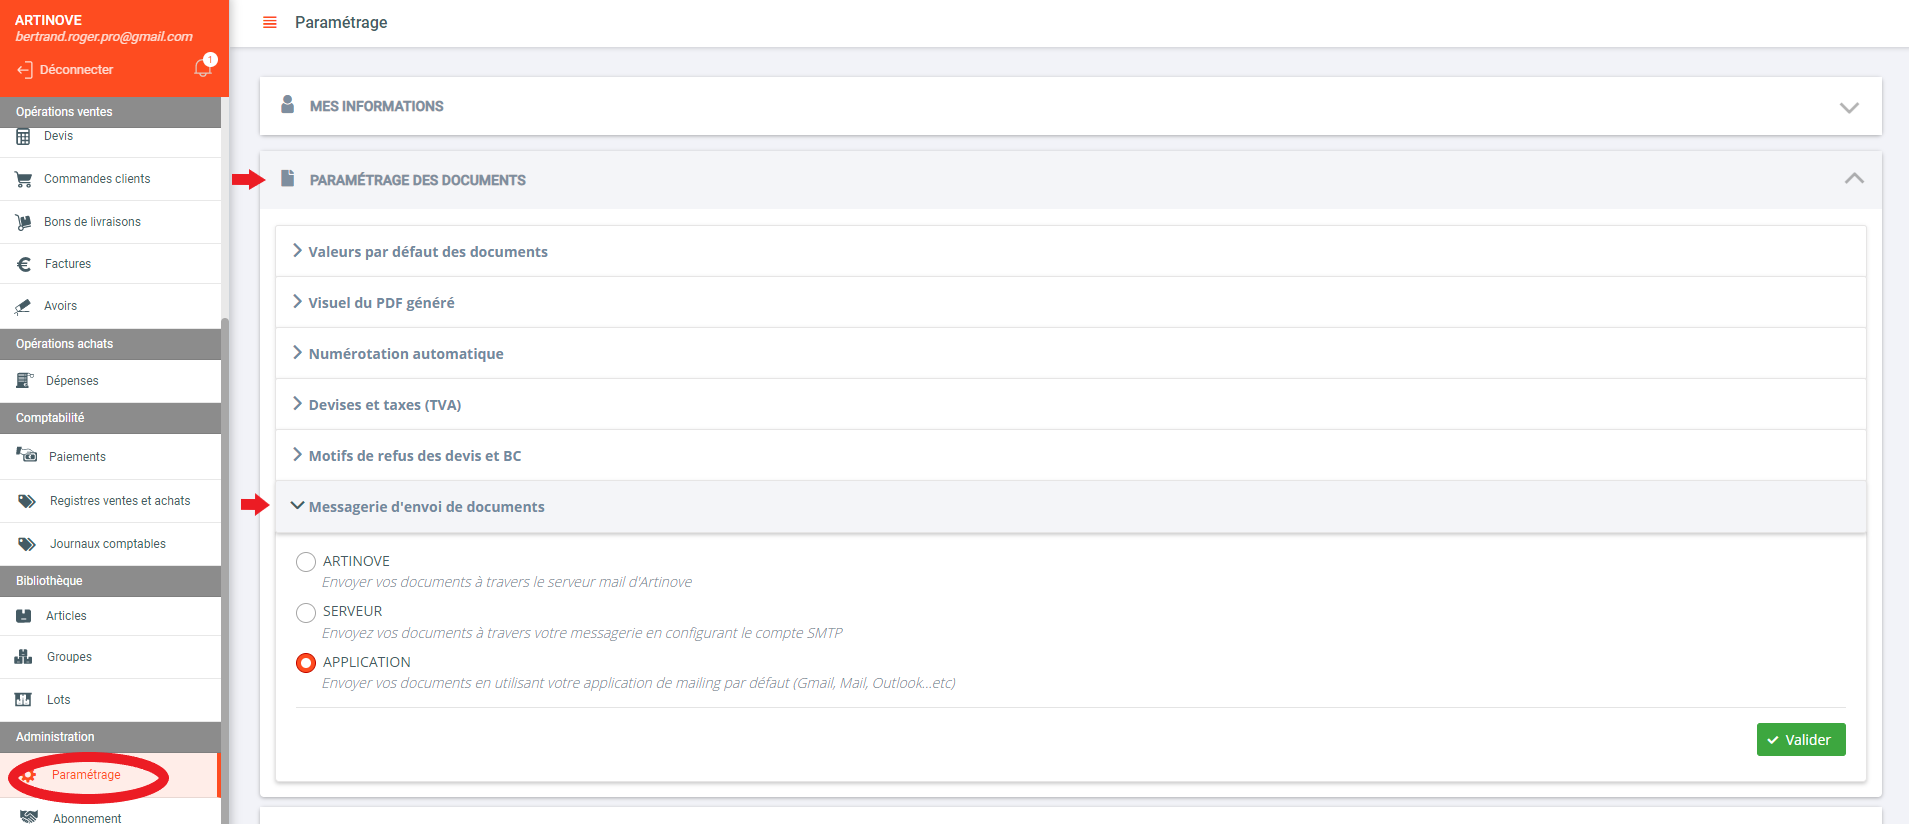This screenshot has width=1909, height=824.
Task: Click the Factures euro icon
Action: pyautogui.click(x=24, y=264)
